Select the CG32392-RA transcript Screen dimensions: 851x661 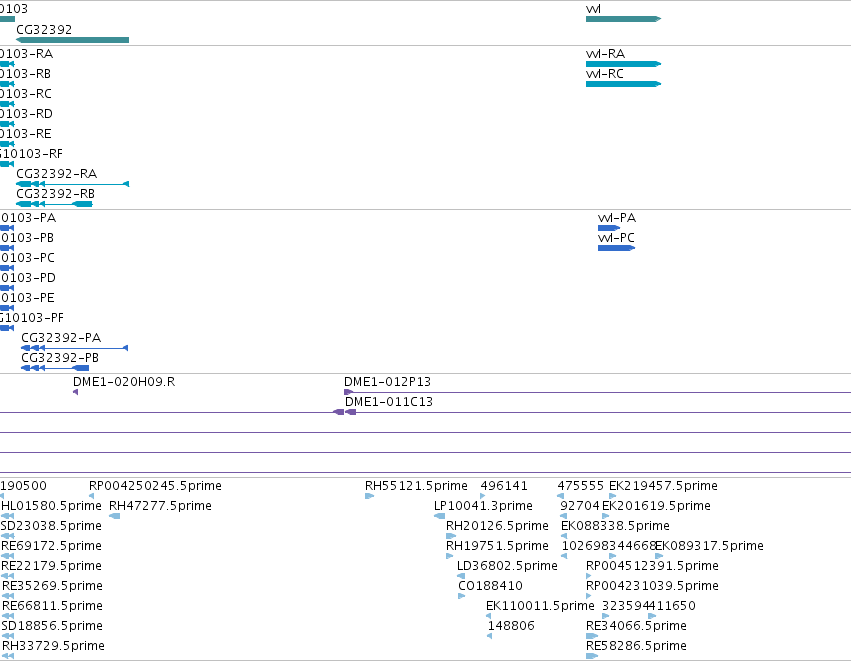pyautogui.click(x=73, y=184)
